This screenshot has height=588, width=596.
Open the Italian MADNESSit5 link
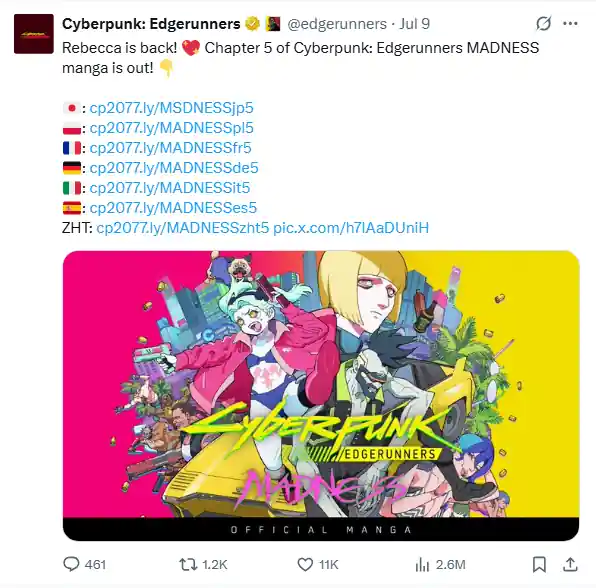click(x=170, y=188)
